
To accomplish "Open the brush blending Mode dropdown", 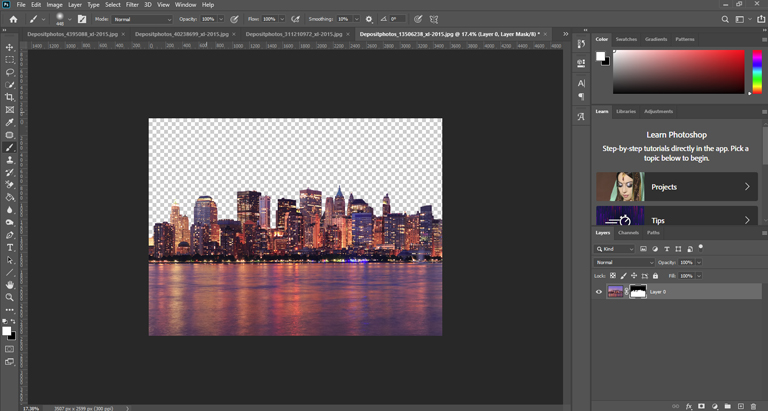I will click(141, 19).
